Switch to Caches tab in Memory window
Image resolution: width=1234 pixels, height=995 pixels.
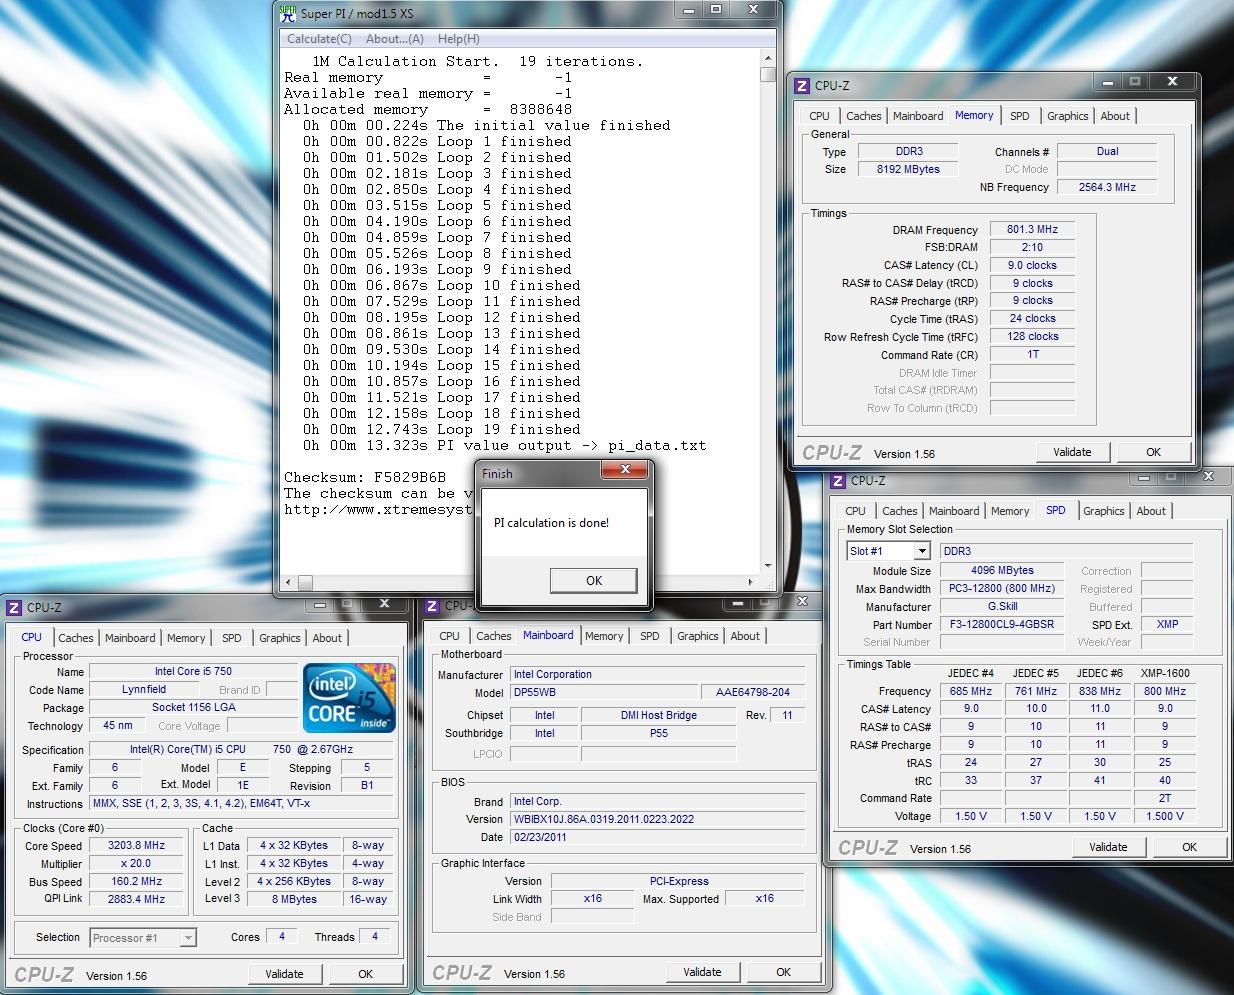coord(864,116)
